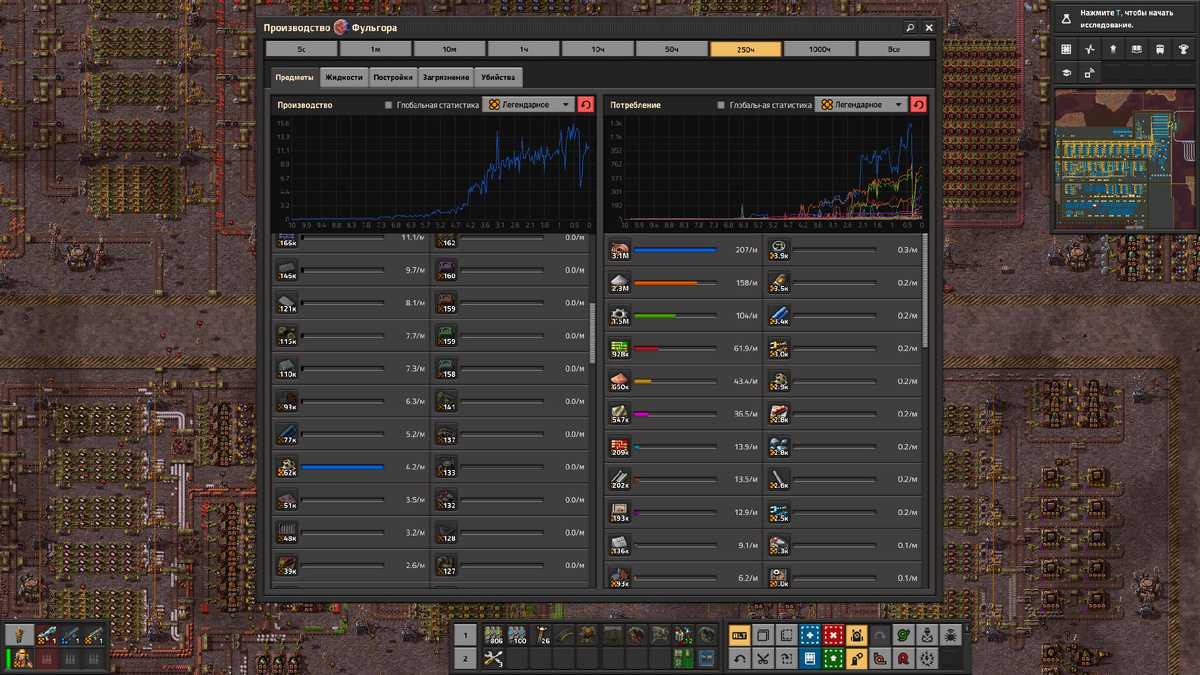The width and height of the screenshot is (1200, 675).
Task: Open the blueprint book shortcut
Action: pyautogui.click(x=810, y=659)
